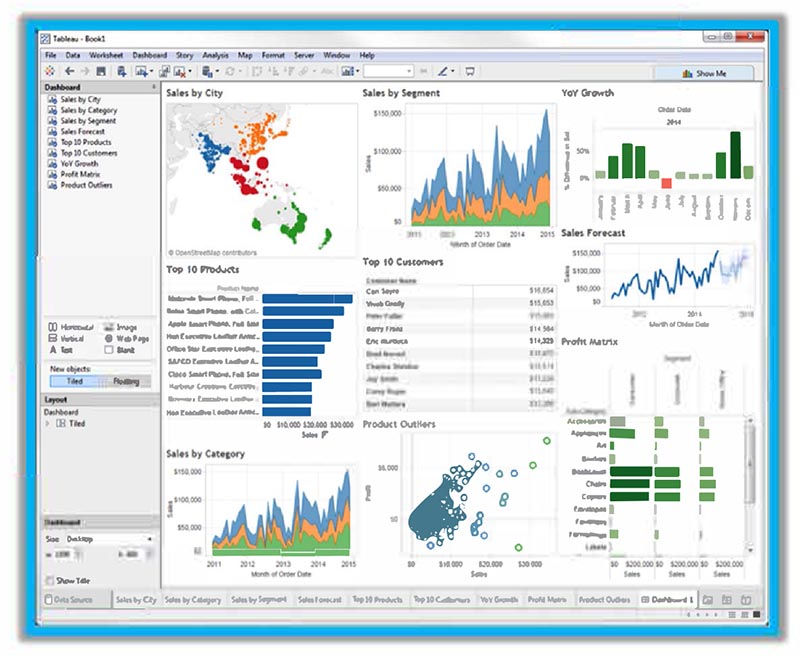Click the new worksheet icon after Dashboard 1
This screenshot has height=656, width=800.
click(708, 599)
